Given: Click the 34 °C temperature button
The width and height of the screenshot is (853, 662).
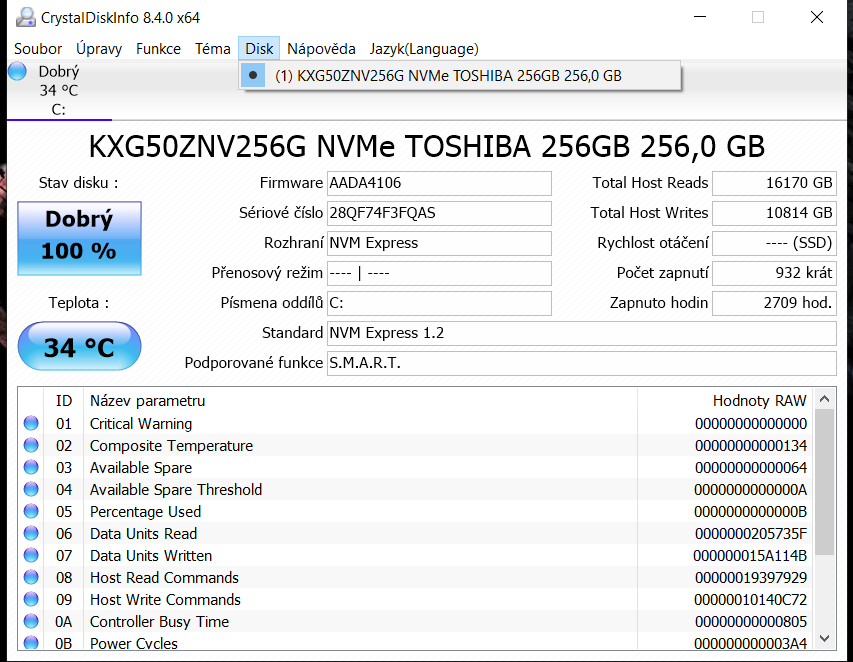Looking at the screenshot, I should tap(79, 347).
